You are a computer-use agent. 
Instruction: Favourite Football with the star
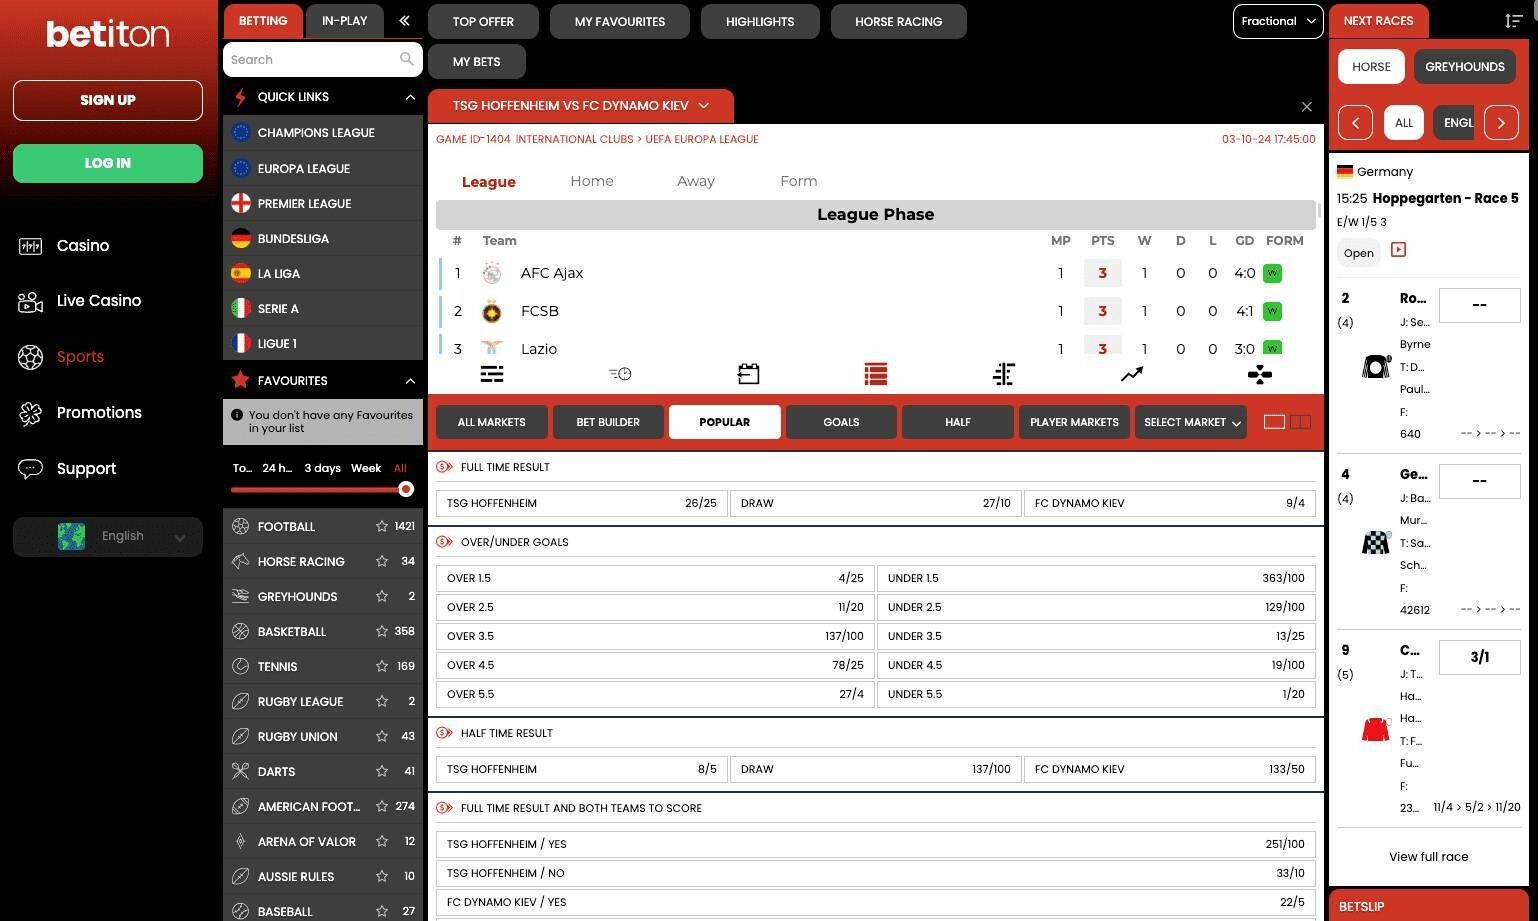coord(382,526)
